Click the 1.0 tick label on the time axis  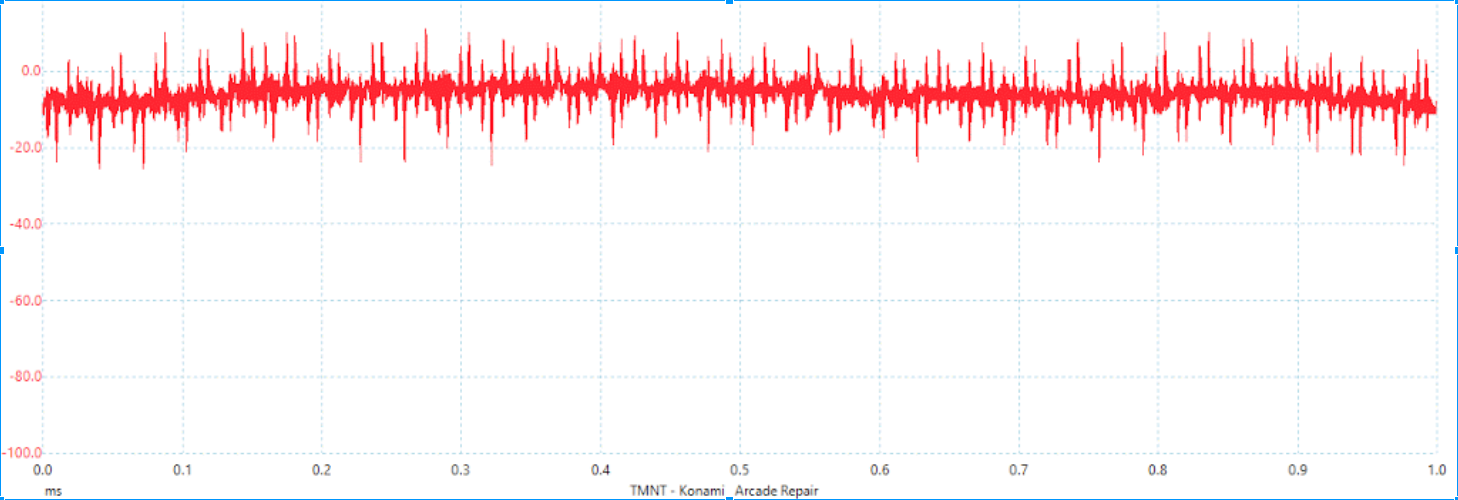(1435, 470)
